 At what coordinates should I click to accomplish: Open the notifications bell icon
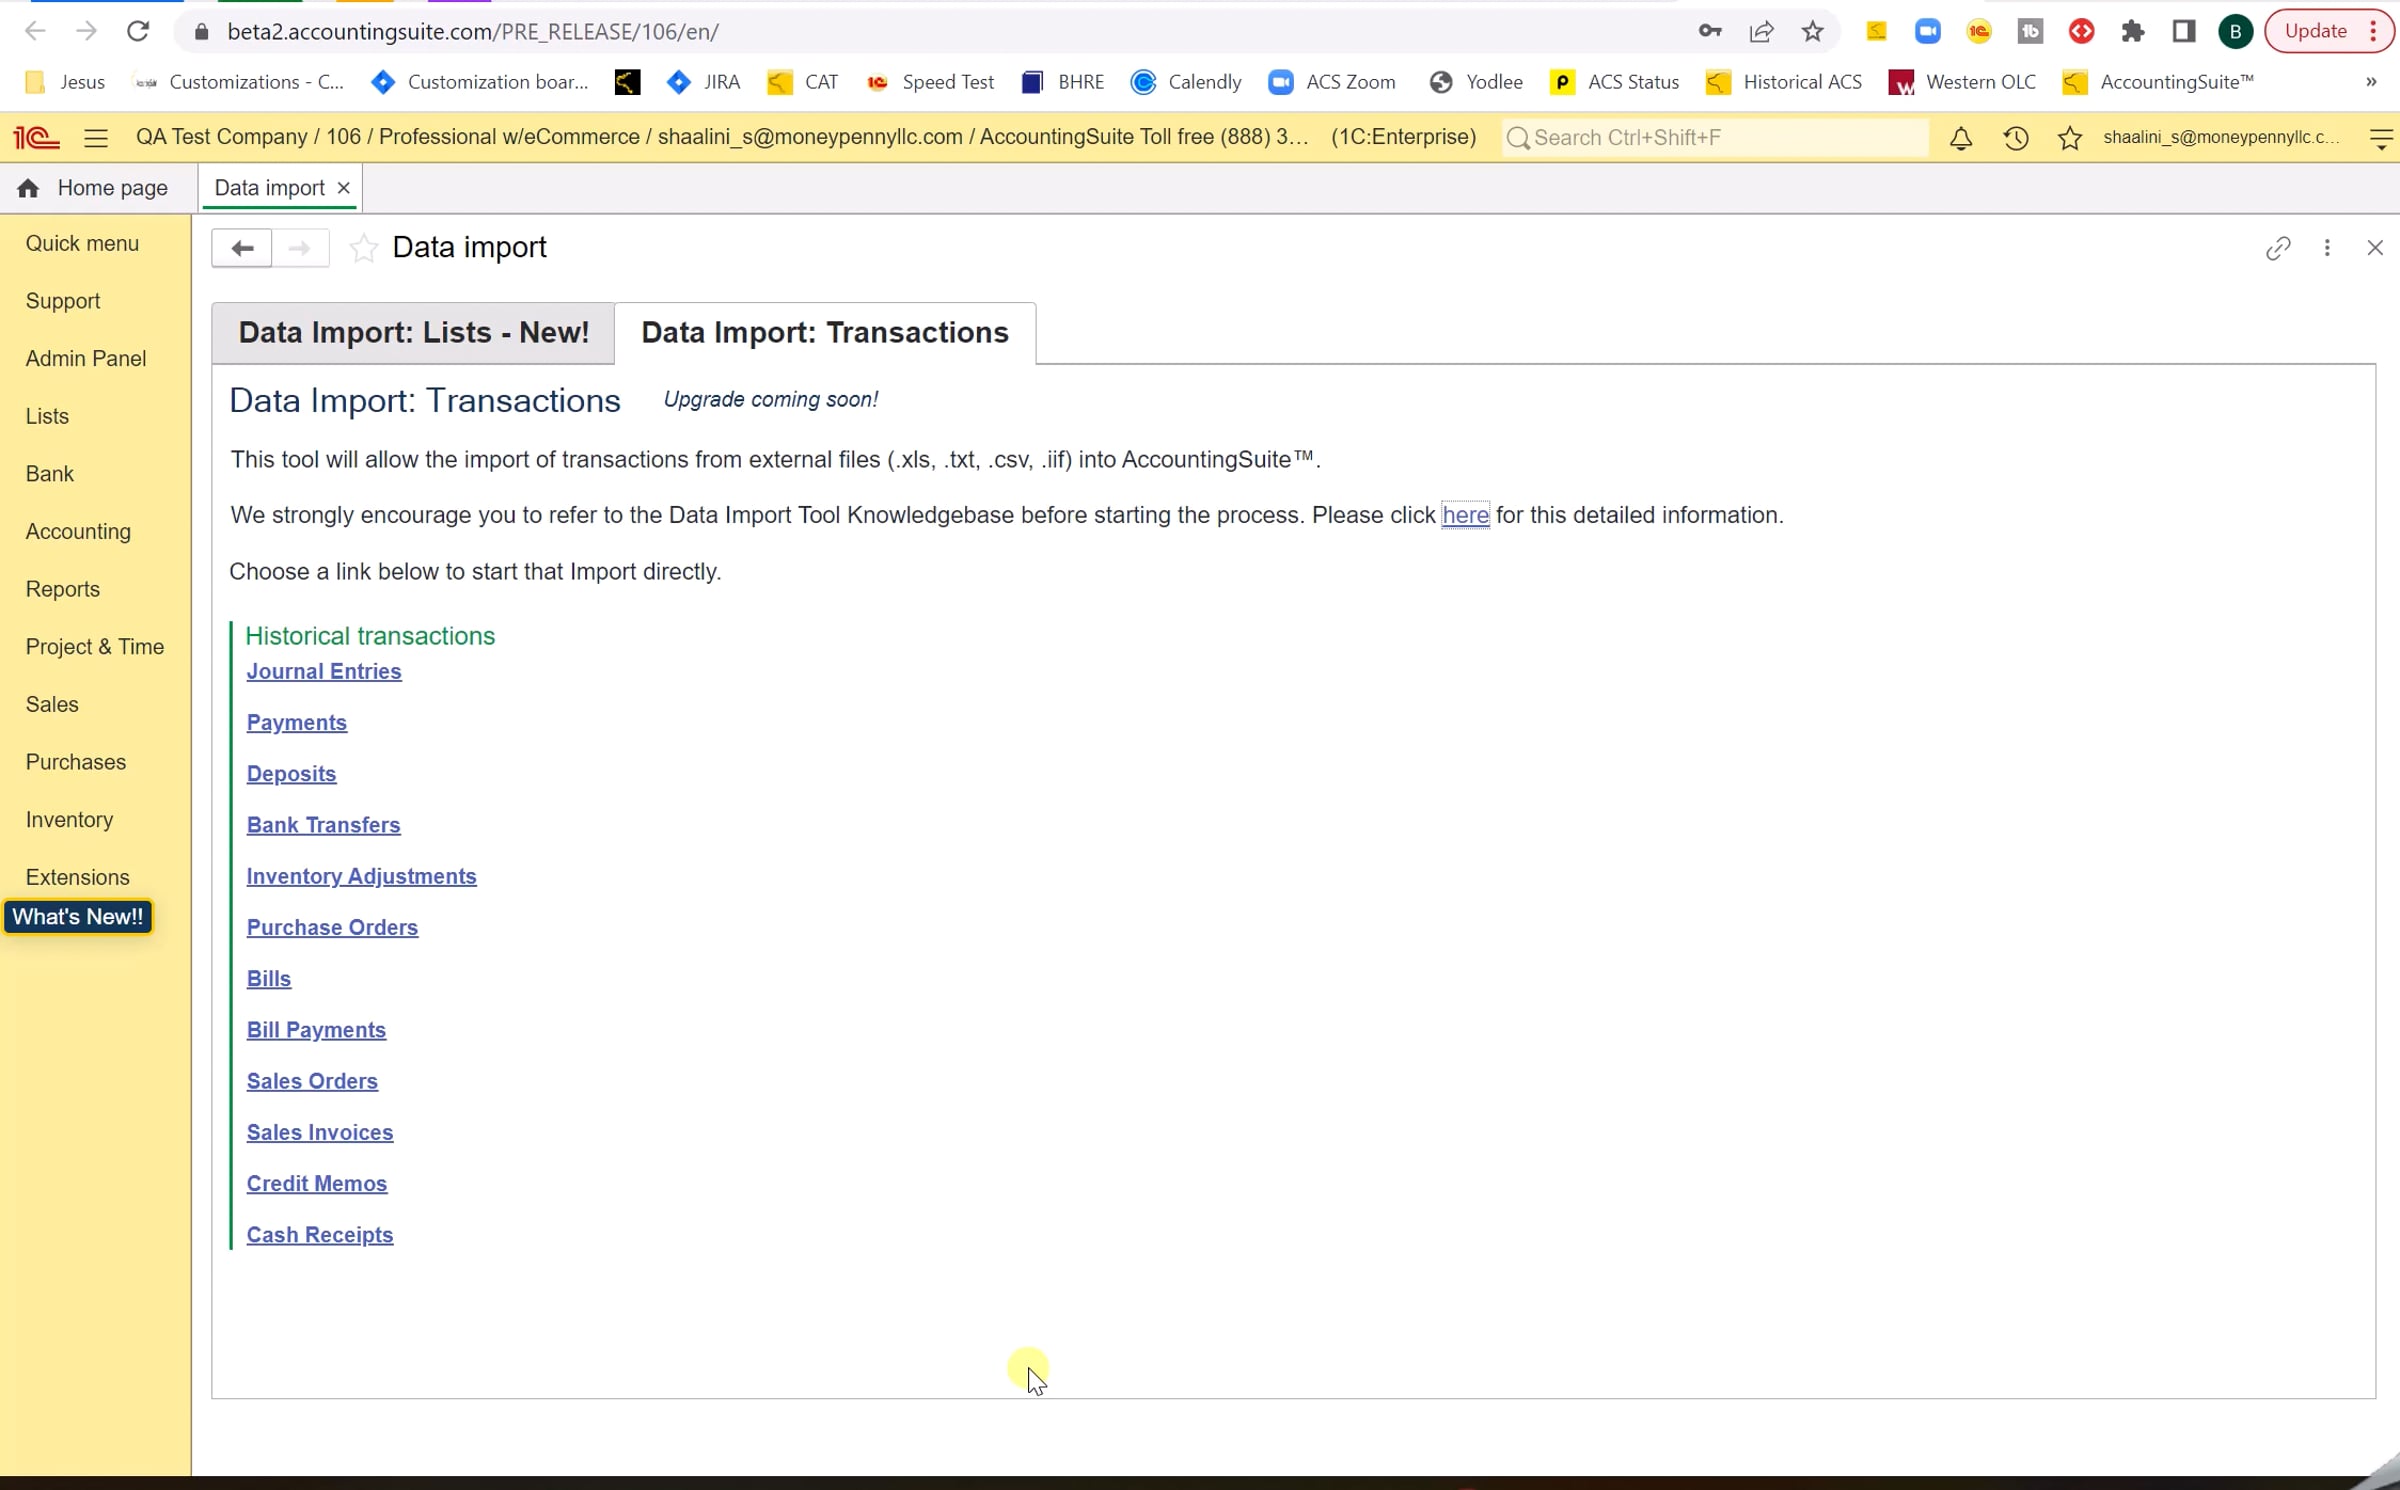tap(1960, 138)
